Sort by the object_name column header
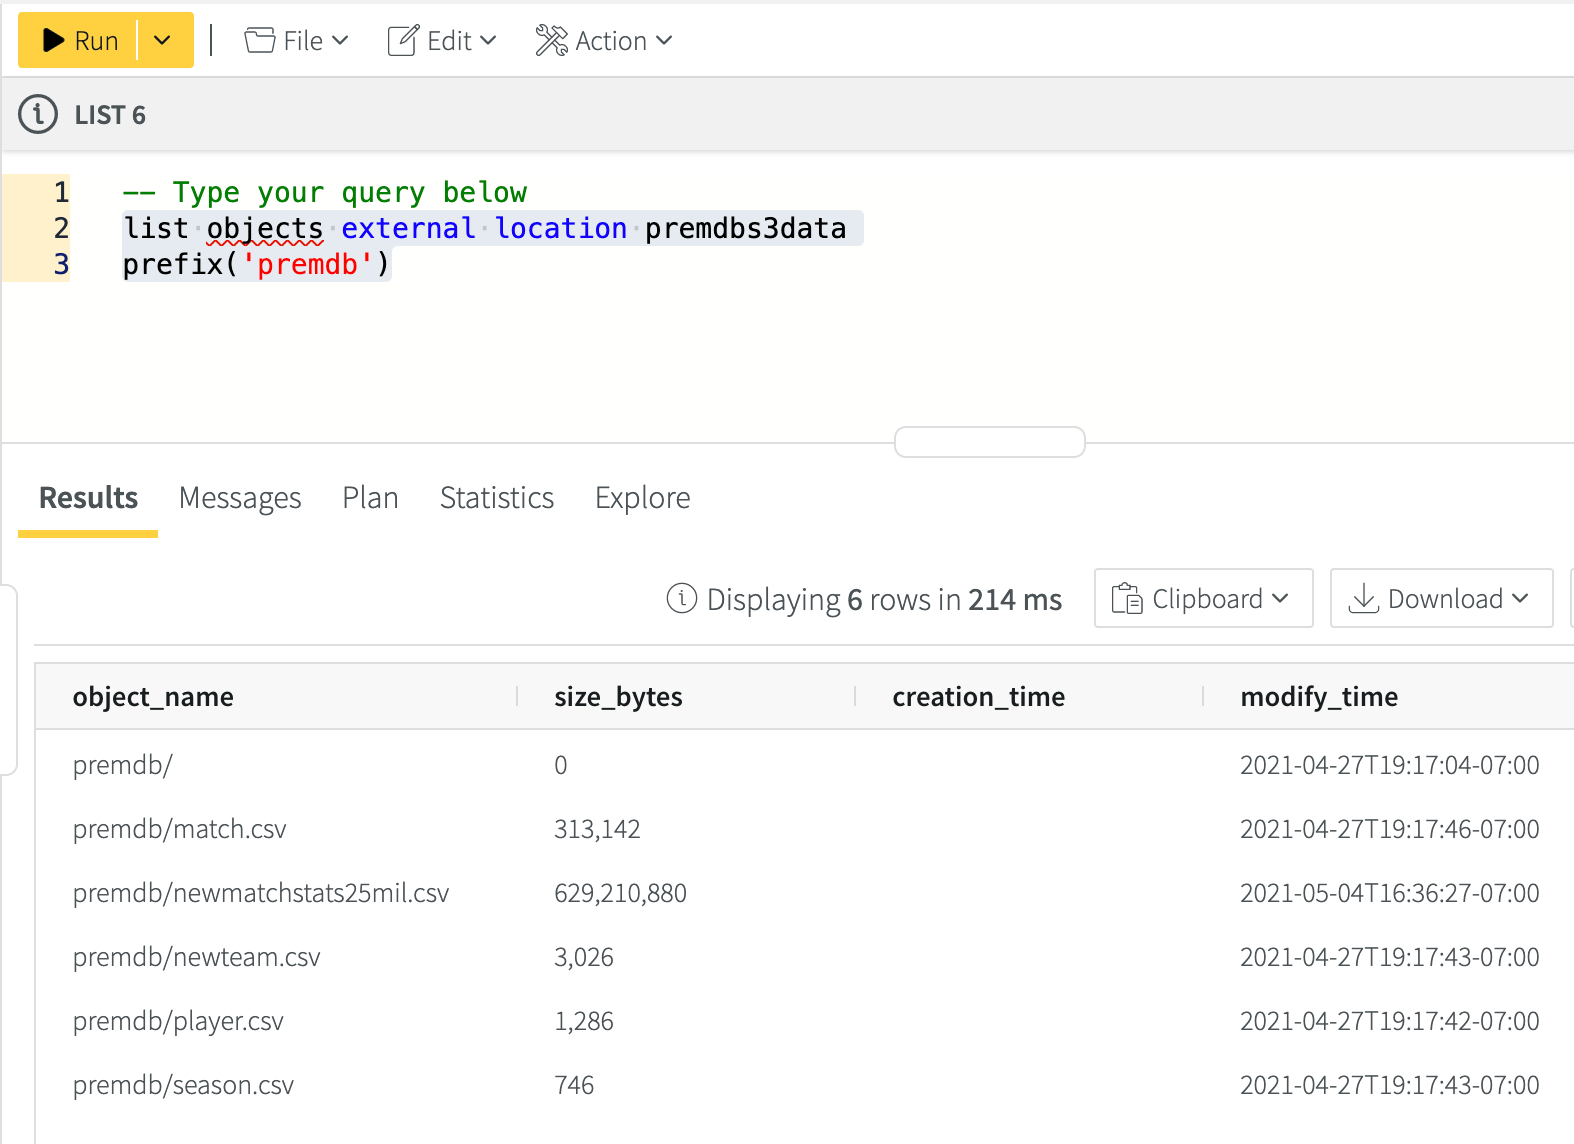Screen dimensions: 1574x1144 point(153,697)
